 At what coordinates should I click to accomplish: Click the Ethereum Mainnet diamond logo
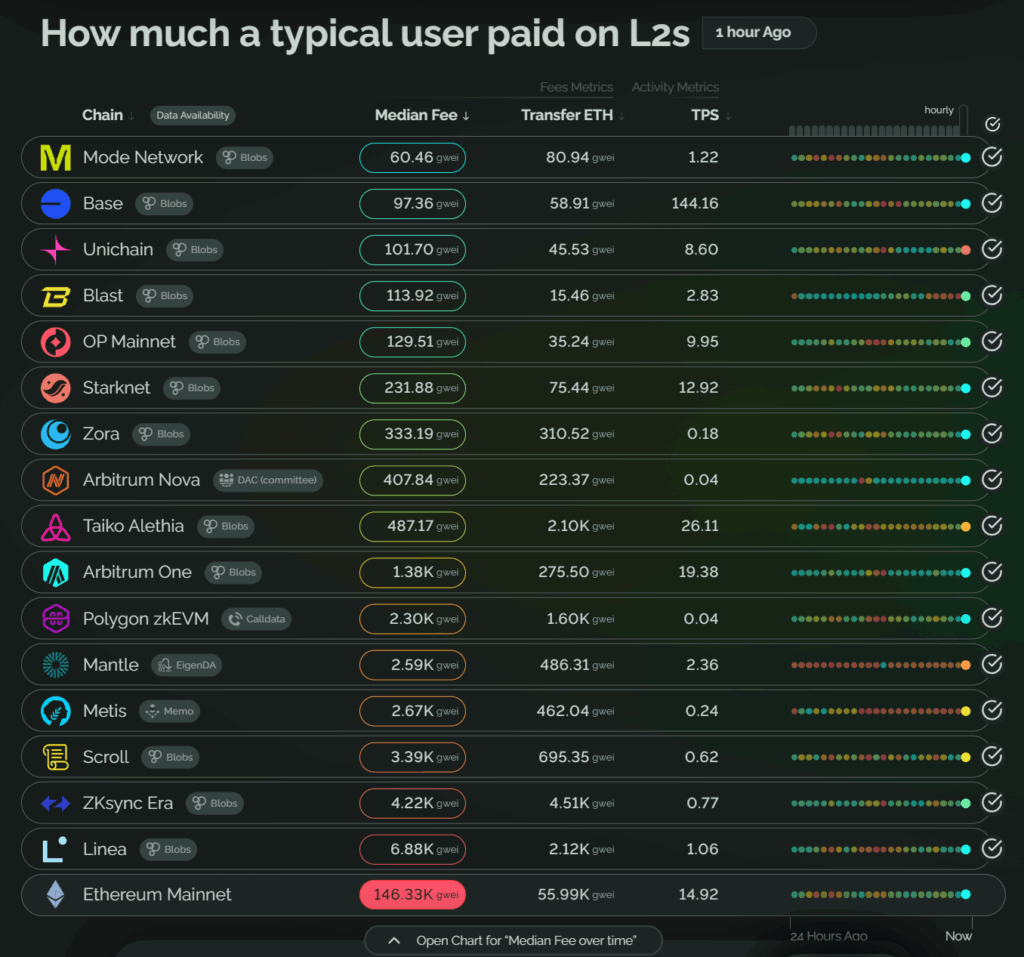56,894
